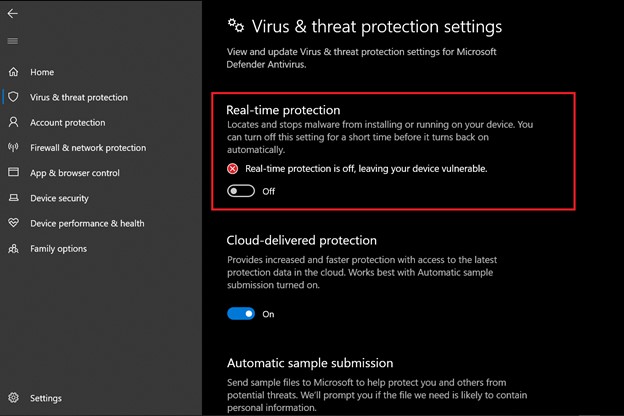Open Family options label in sidebar
Viewport: 624px width, 416px height.
pos(58,249)
